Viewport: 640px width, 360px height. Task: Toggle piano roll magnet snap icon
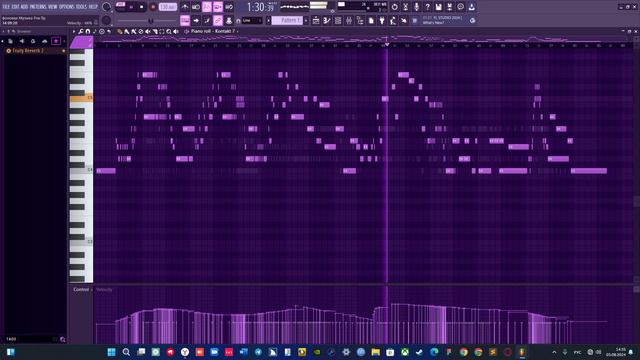[x=87, y=31]
